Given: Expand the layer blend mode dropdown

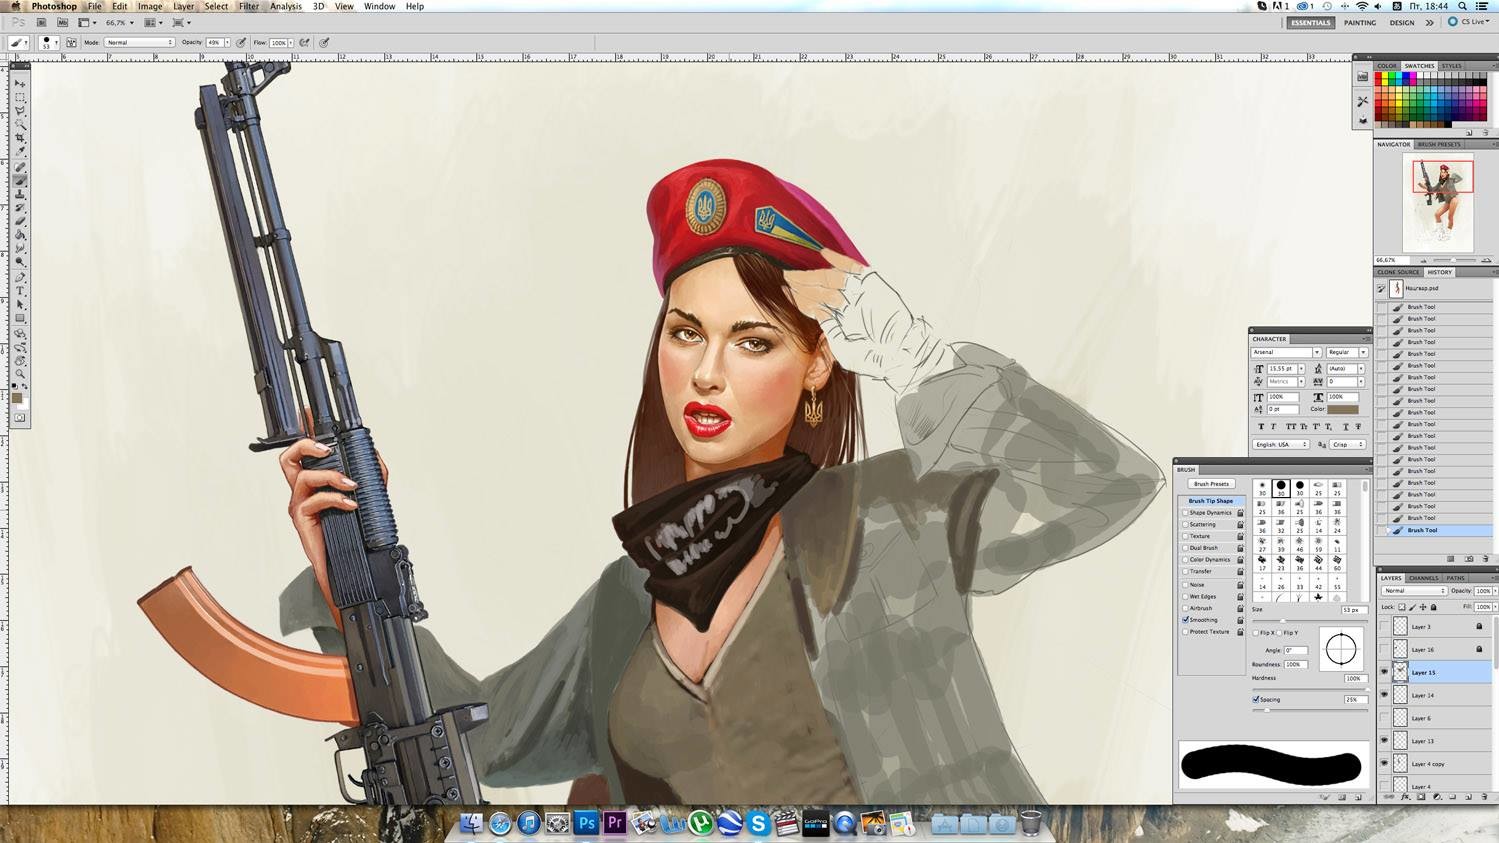Looking at the screenshot, I should click(x=1413, y=591).
